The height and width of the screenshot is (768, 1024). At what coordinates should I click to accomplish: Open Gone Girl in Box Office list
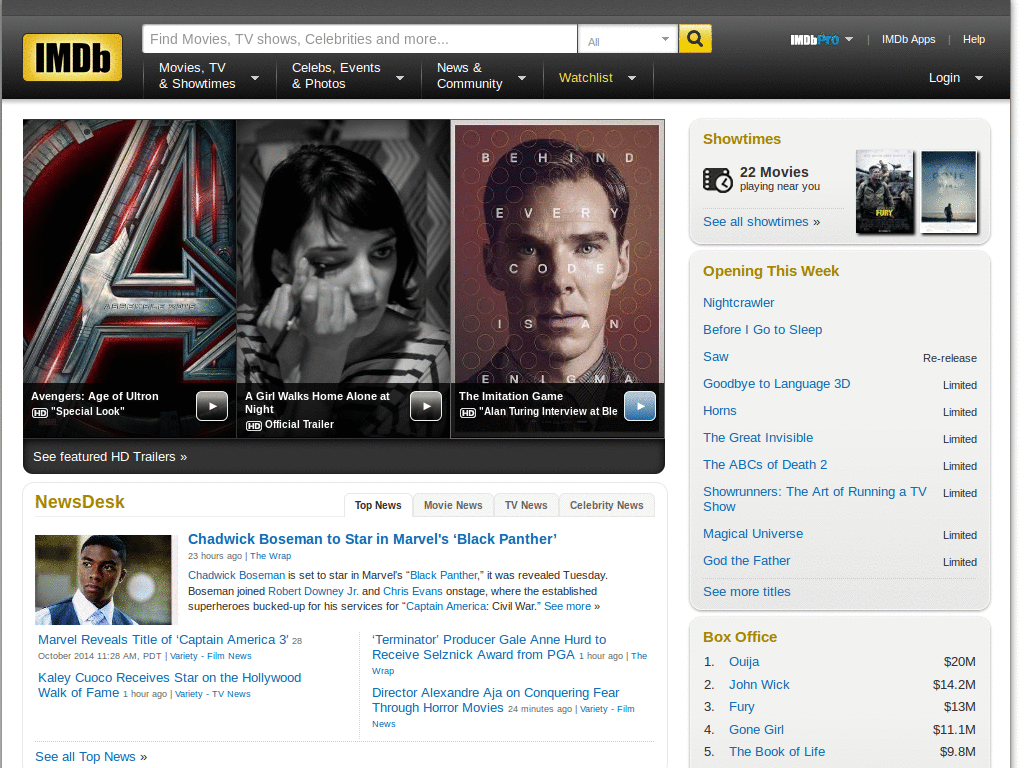(x=756, y=730)
